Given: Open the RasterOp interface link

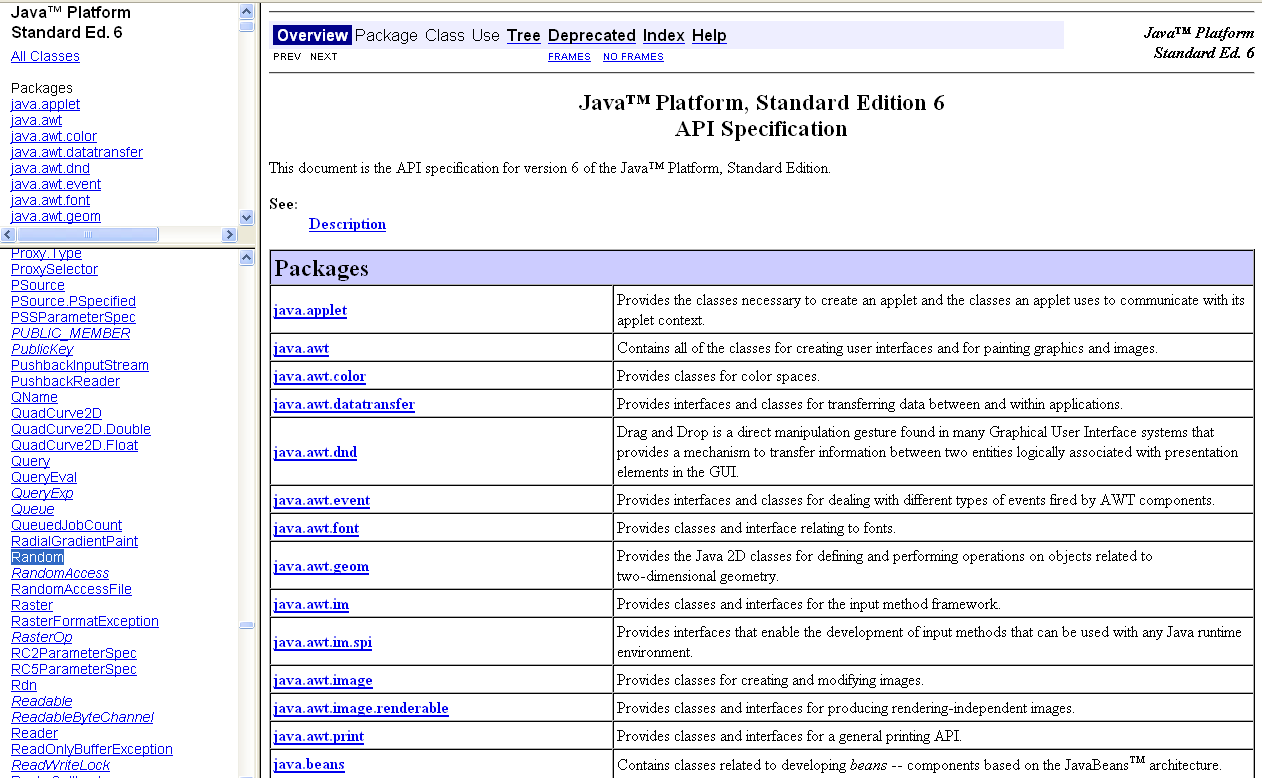Looking at the screenshot, I should pos(42,637).
